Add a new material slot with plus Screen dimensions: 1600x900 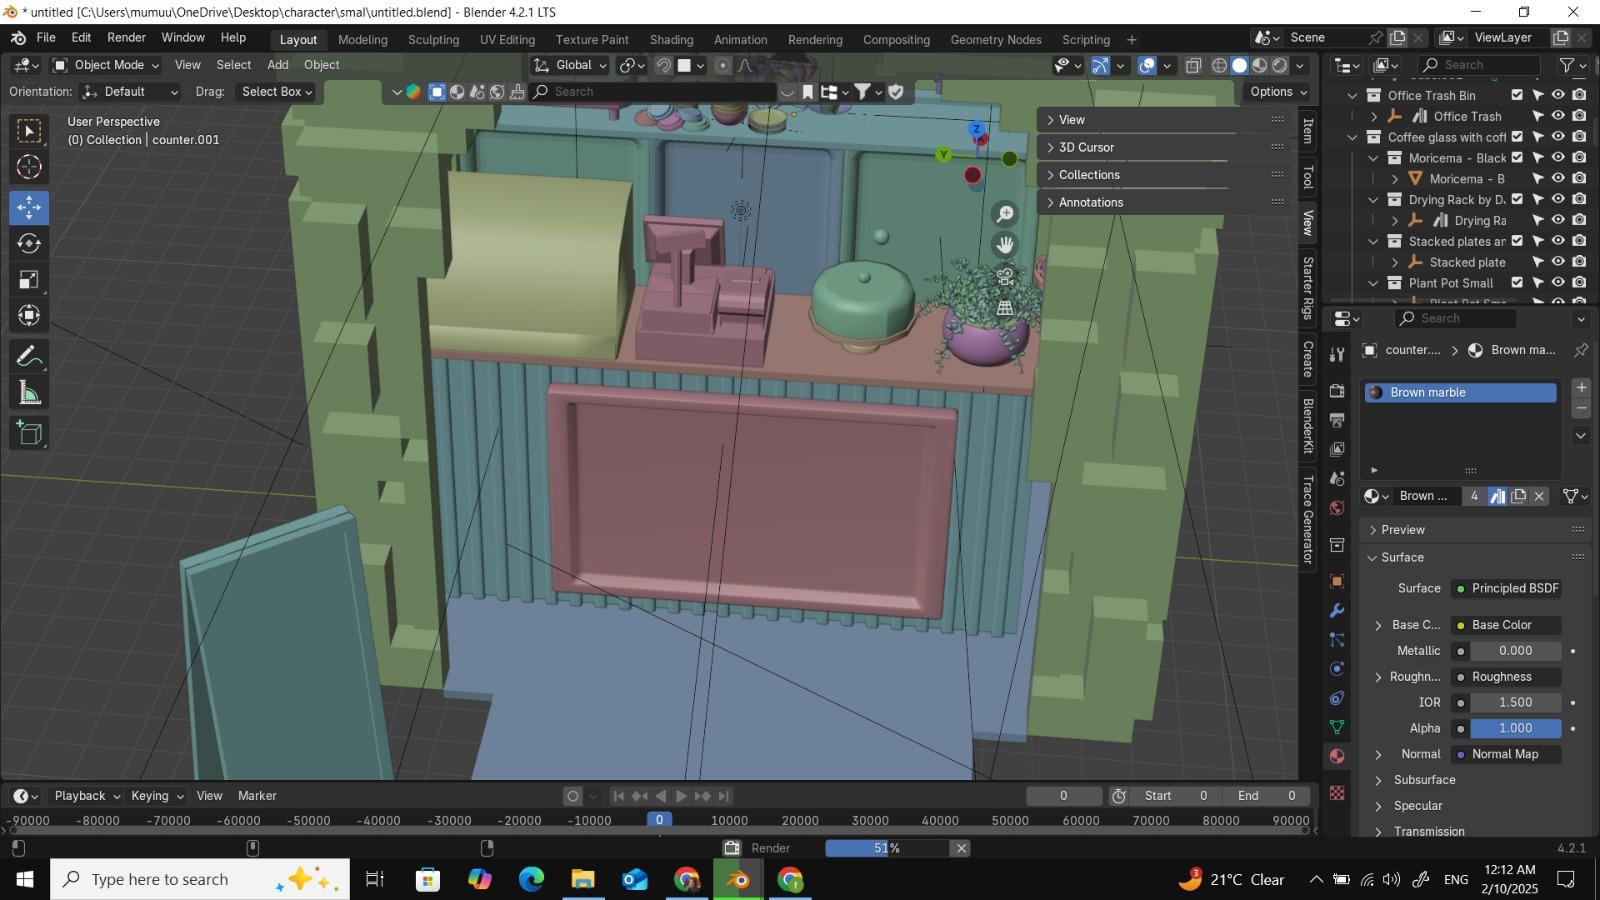[1581, 388]
